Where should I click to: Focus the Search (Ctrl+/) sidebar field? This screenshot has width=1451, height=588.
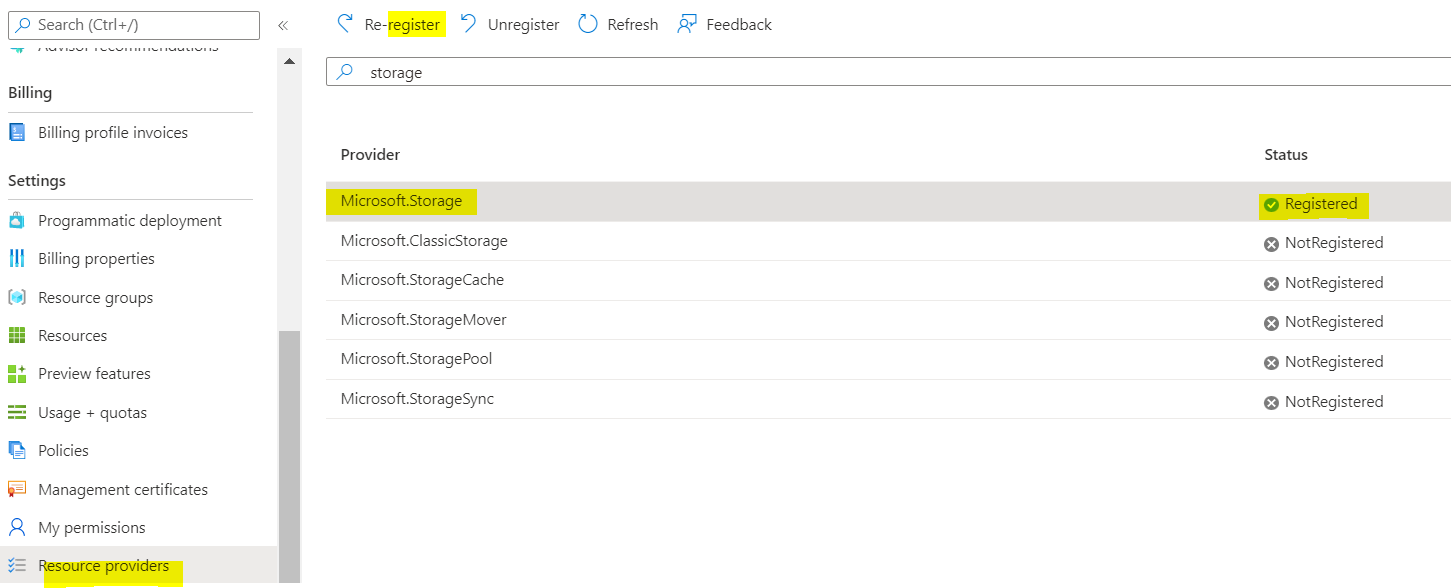(x=134, y=25)
